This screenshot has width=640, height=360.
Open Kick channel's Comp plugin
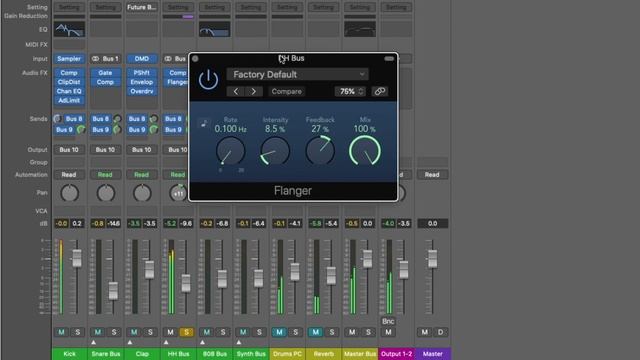(69, 73)
